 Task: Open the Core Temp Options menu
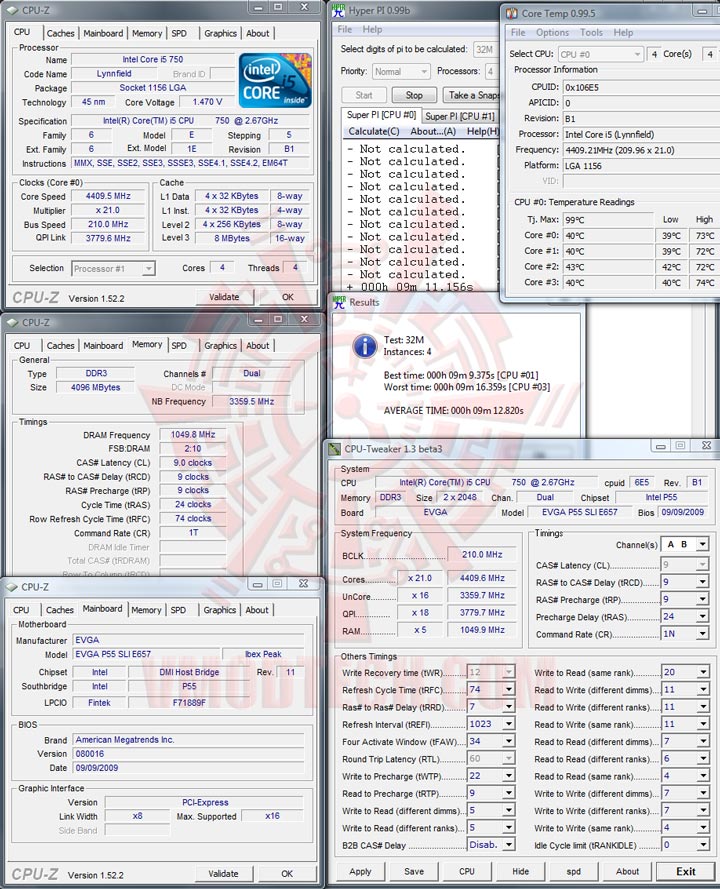pyautogui.click(x=552, y=33)
